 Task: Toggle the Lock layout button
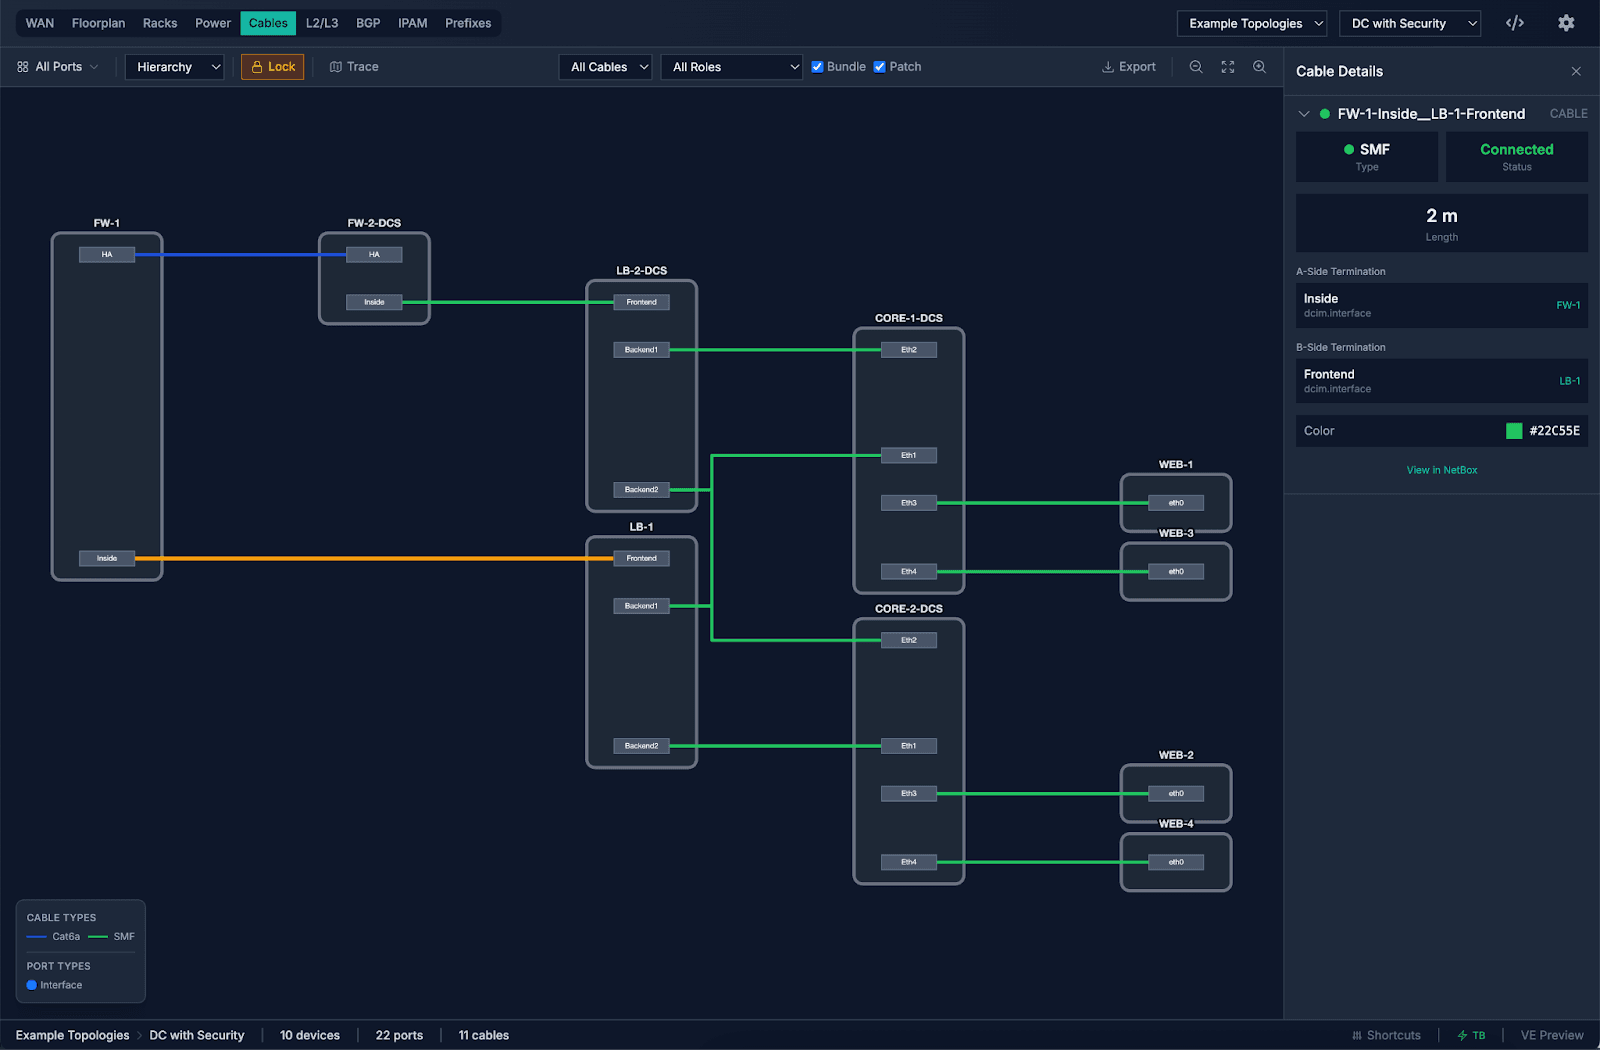click(x=272, y=67)
